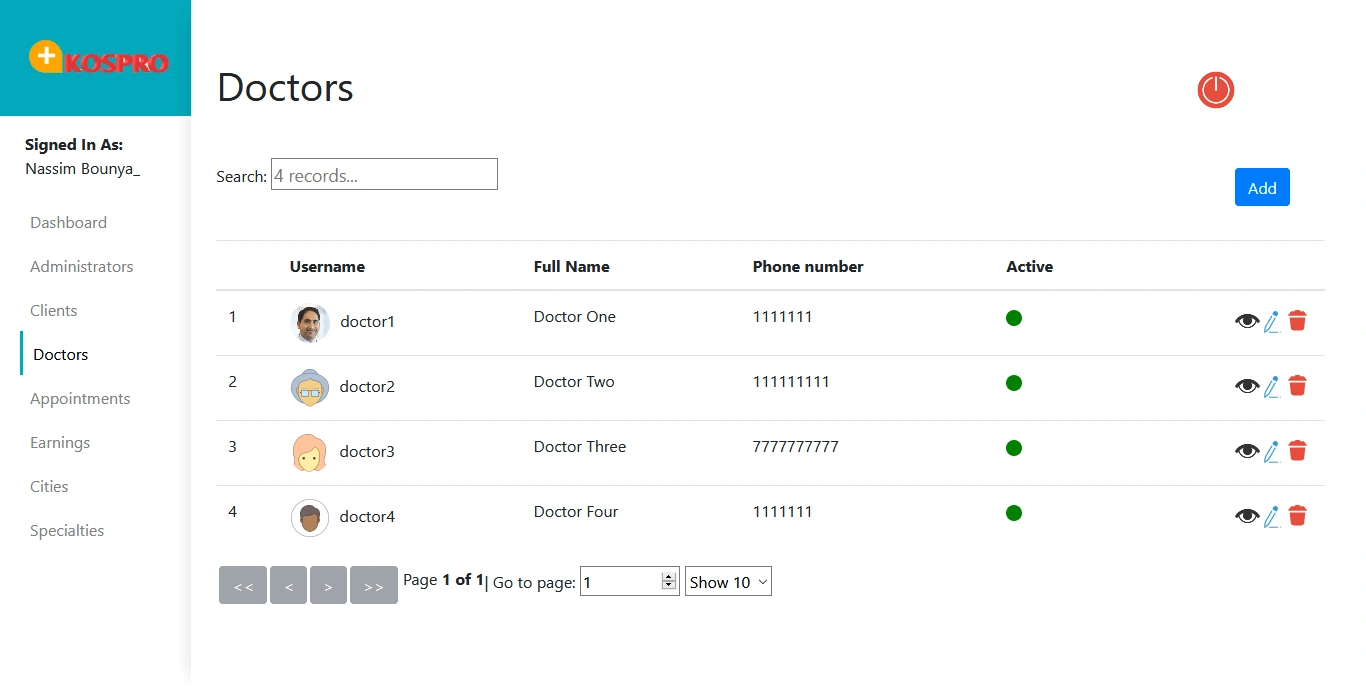Screen dimensions: 1366x693
Task: Open the Dashboard menu item
Action: click(x=68, y=223)
